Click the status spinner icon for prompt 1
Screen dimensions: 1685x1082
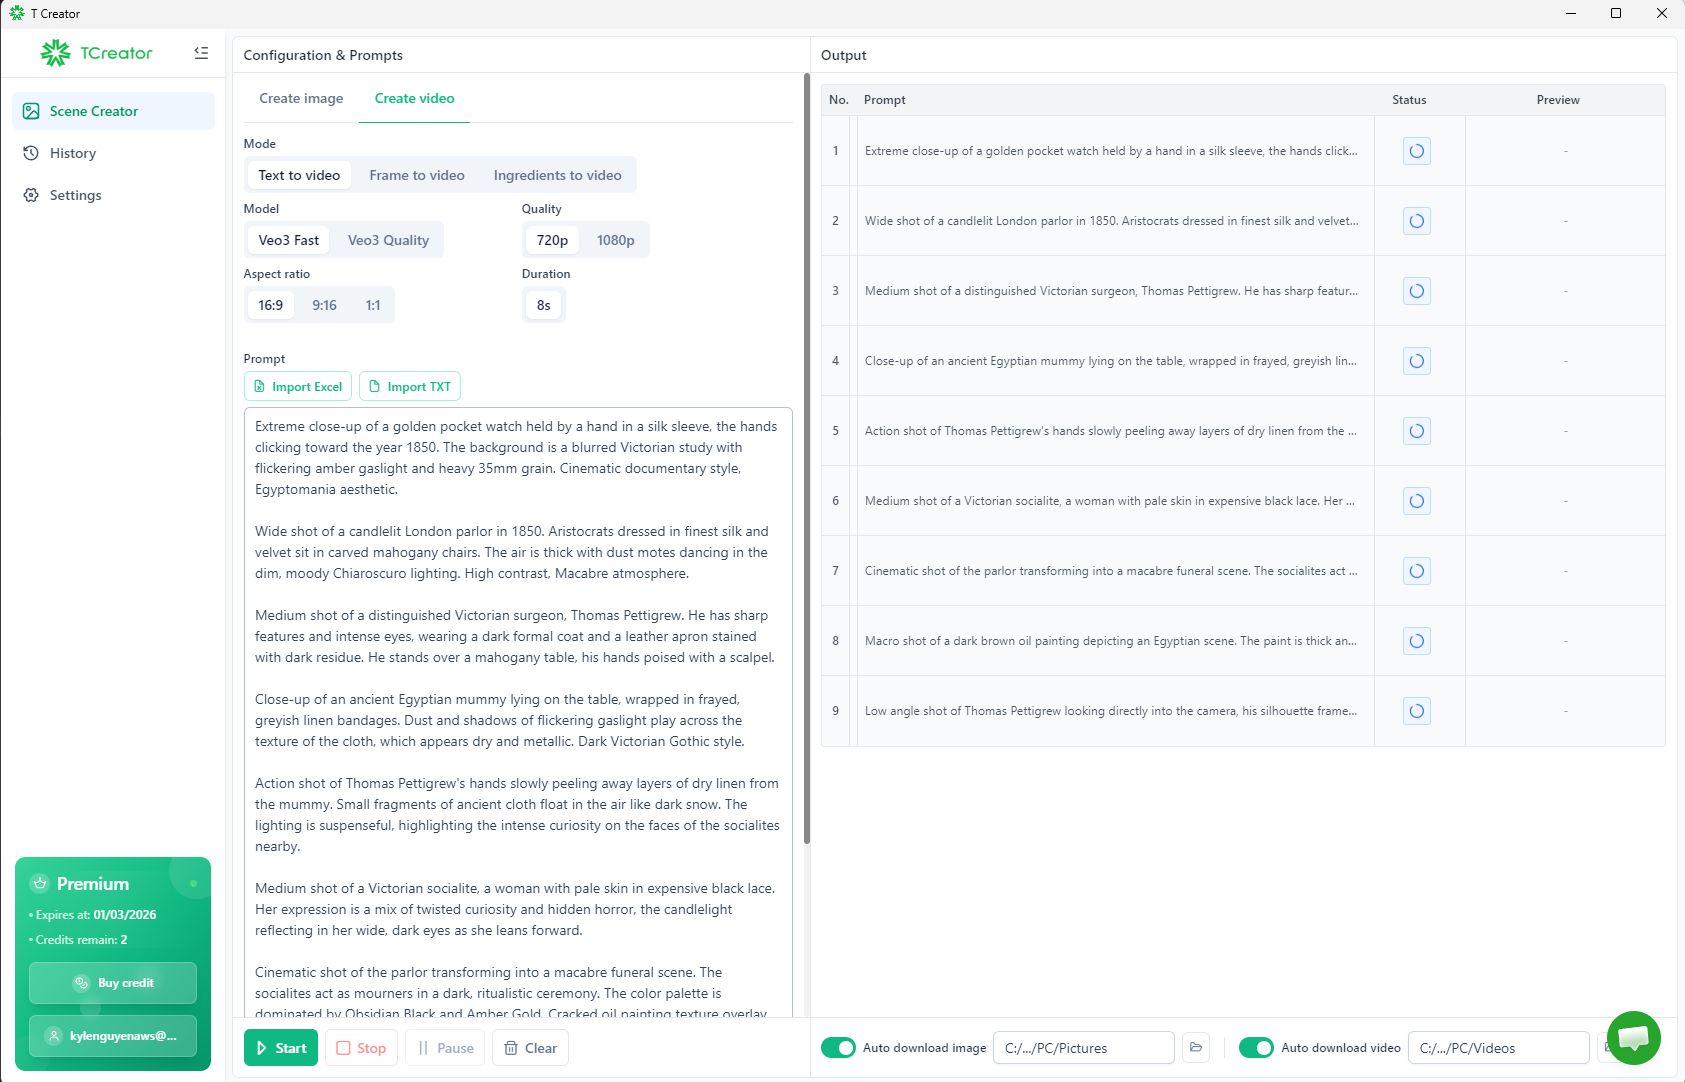[1416, 151]
